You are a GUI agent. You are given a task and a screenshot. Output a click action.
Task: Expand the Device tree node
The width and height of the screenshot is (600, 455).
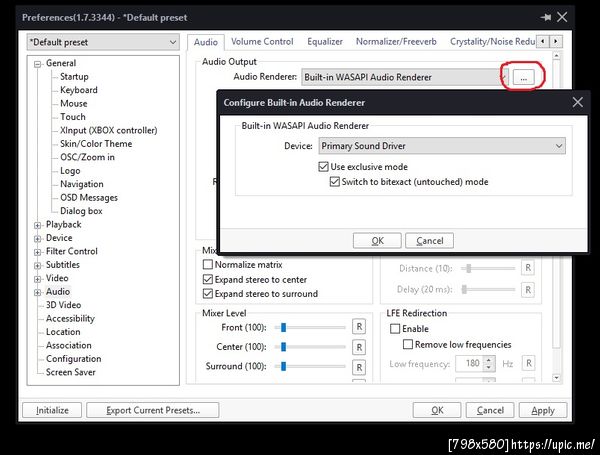click(38, 239)
